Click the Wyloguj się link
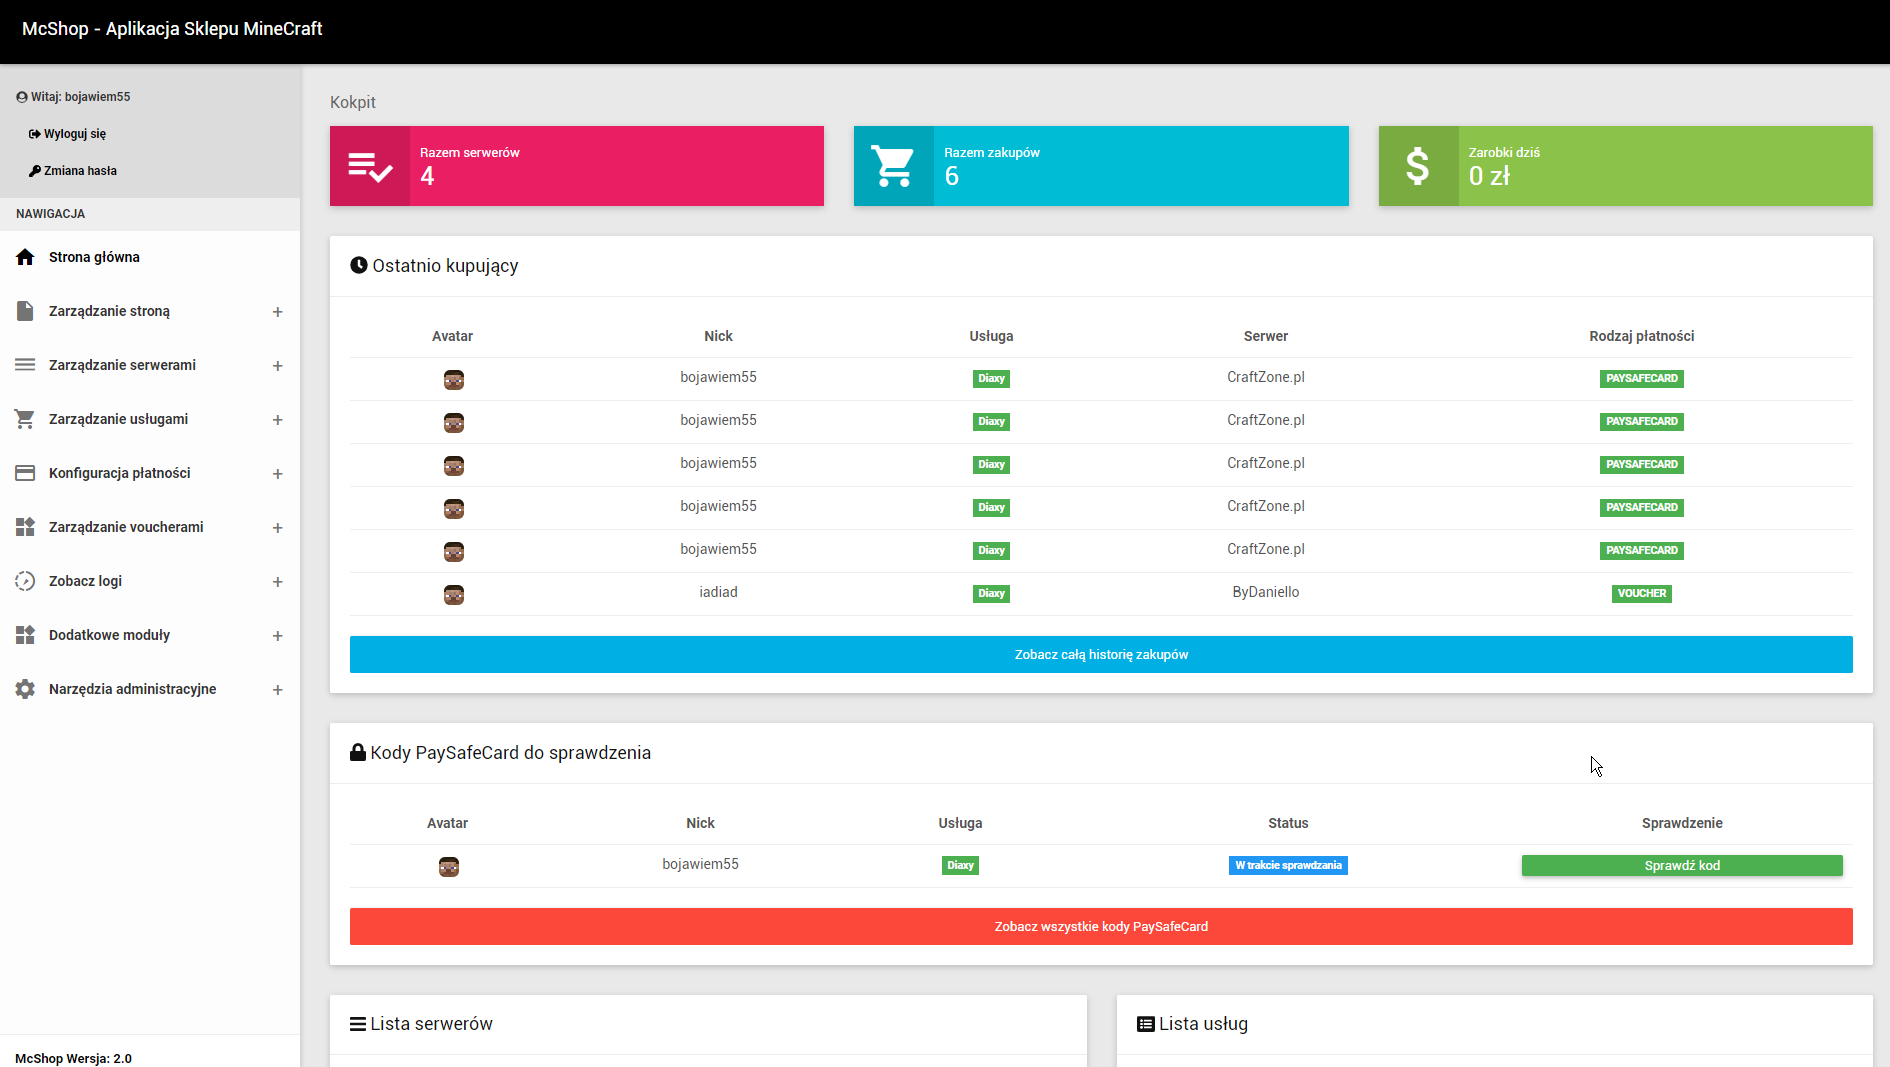This screenshot has width=1890, height=1067. 74,134
